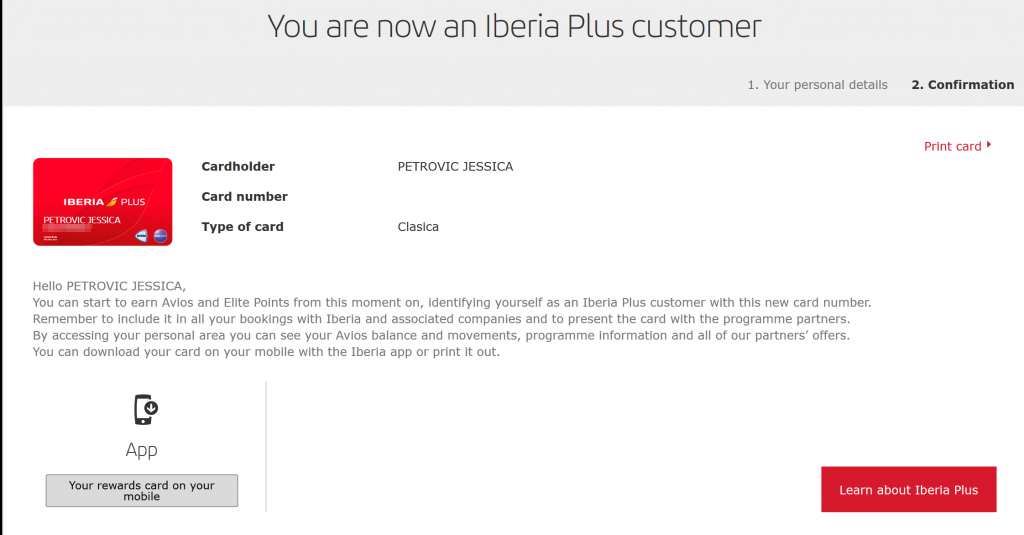Click the small member text on card corner

coord(50,238)
